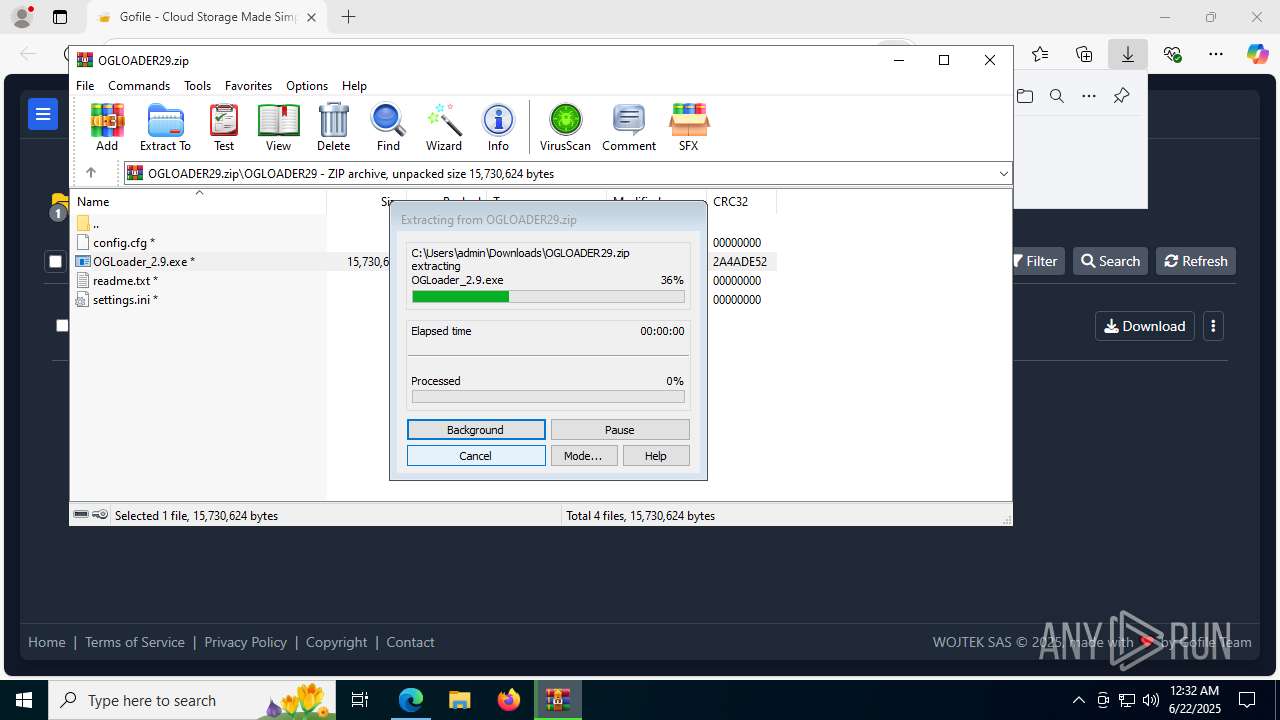Select the parent folder '..' entry
1280x720 pixels.
tap(95, 224)
